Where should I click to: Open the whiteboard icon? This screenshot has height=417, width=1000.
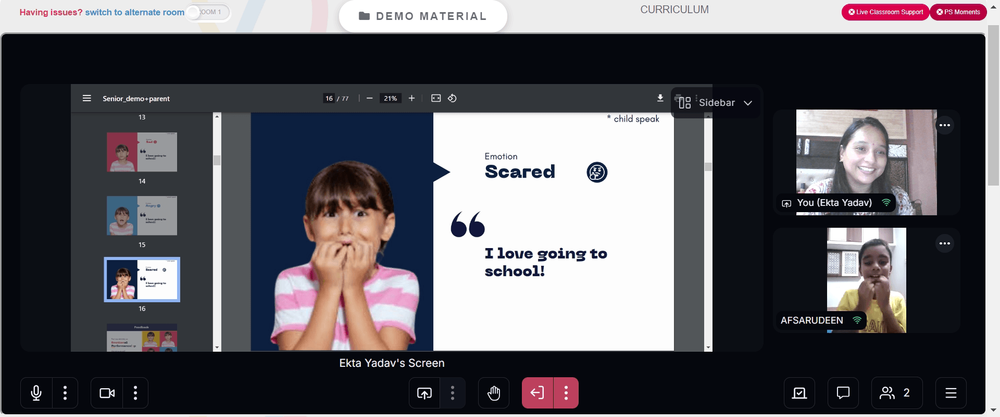click(x=799, y=393)
